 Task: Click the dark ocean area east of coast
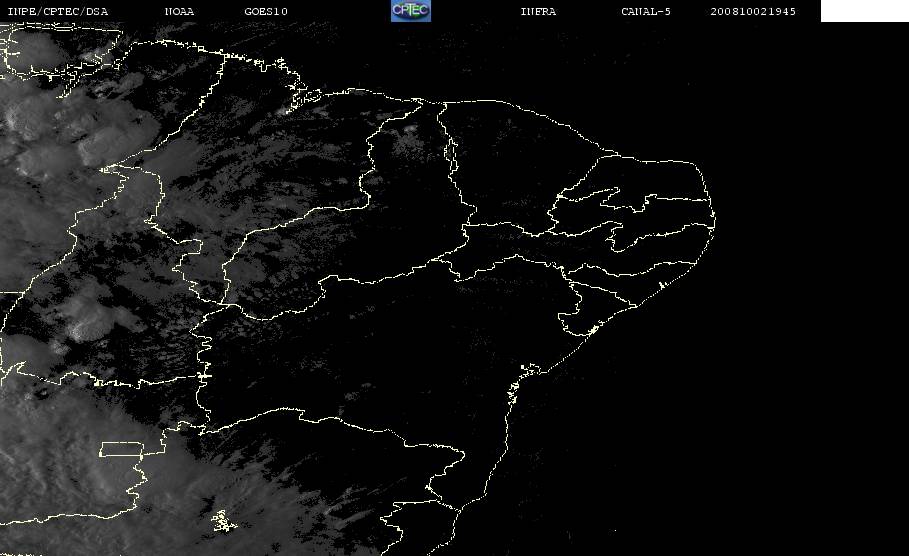[x=783, y=348]
